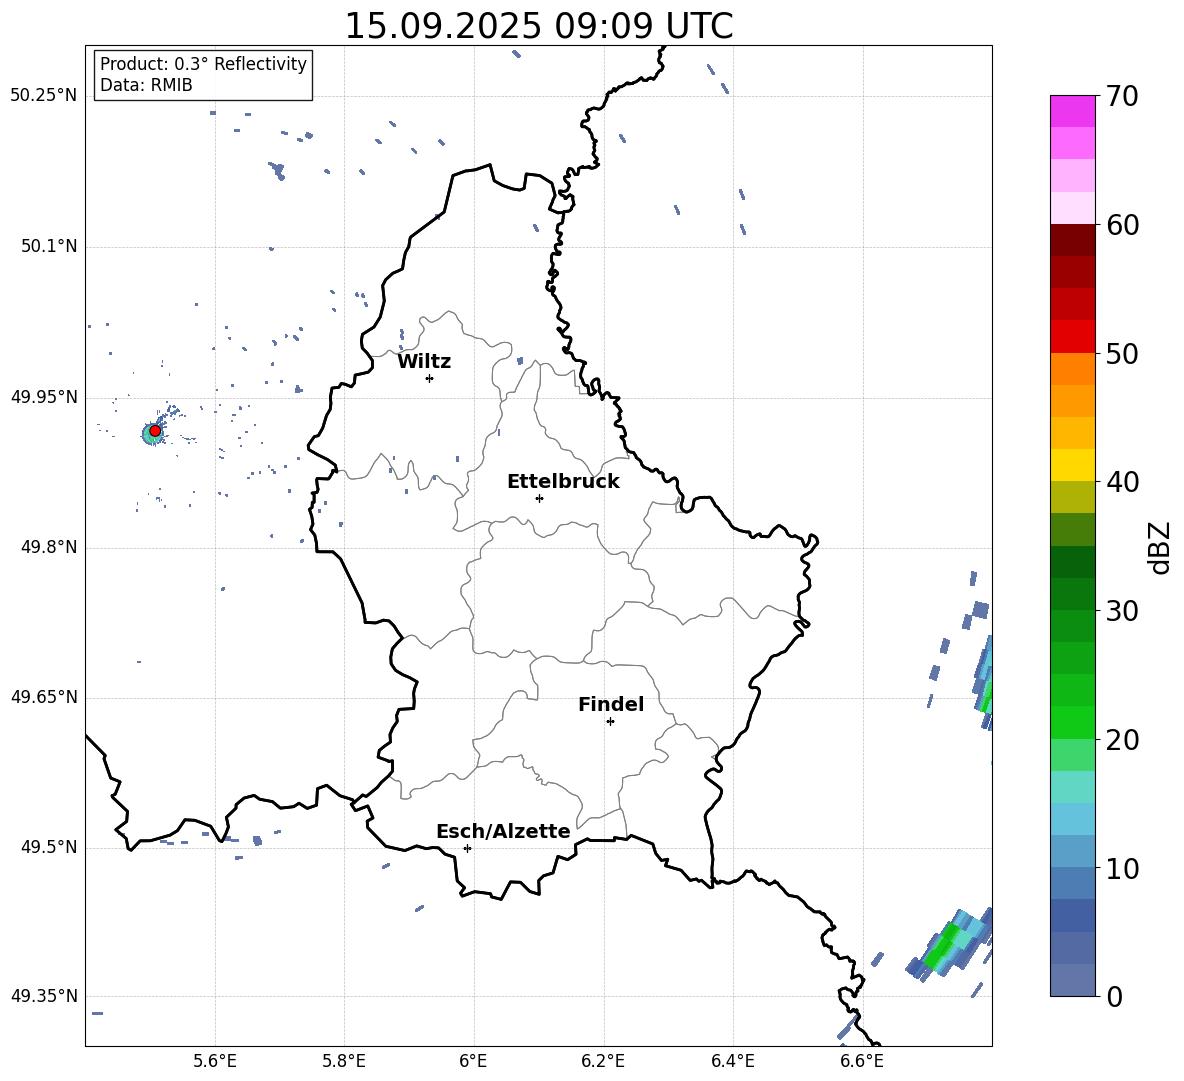Viewport: 1184px width, 1081px height.
Task: Click the 'Data: RMIB' text
Action: coord(146,85)
